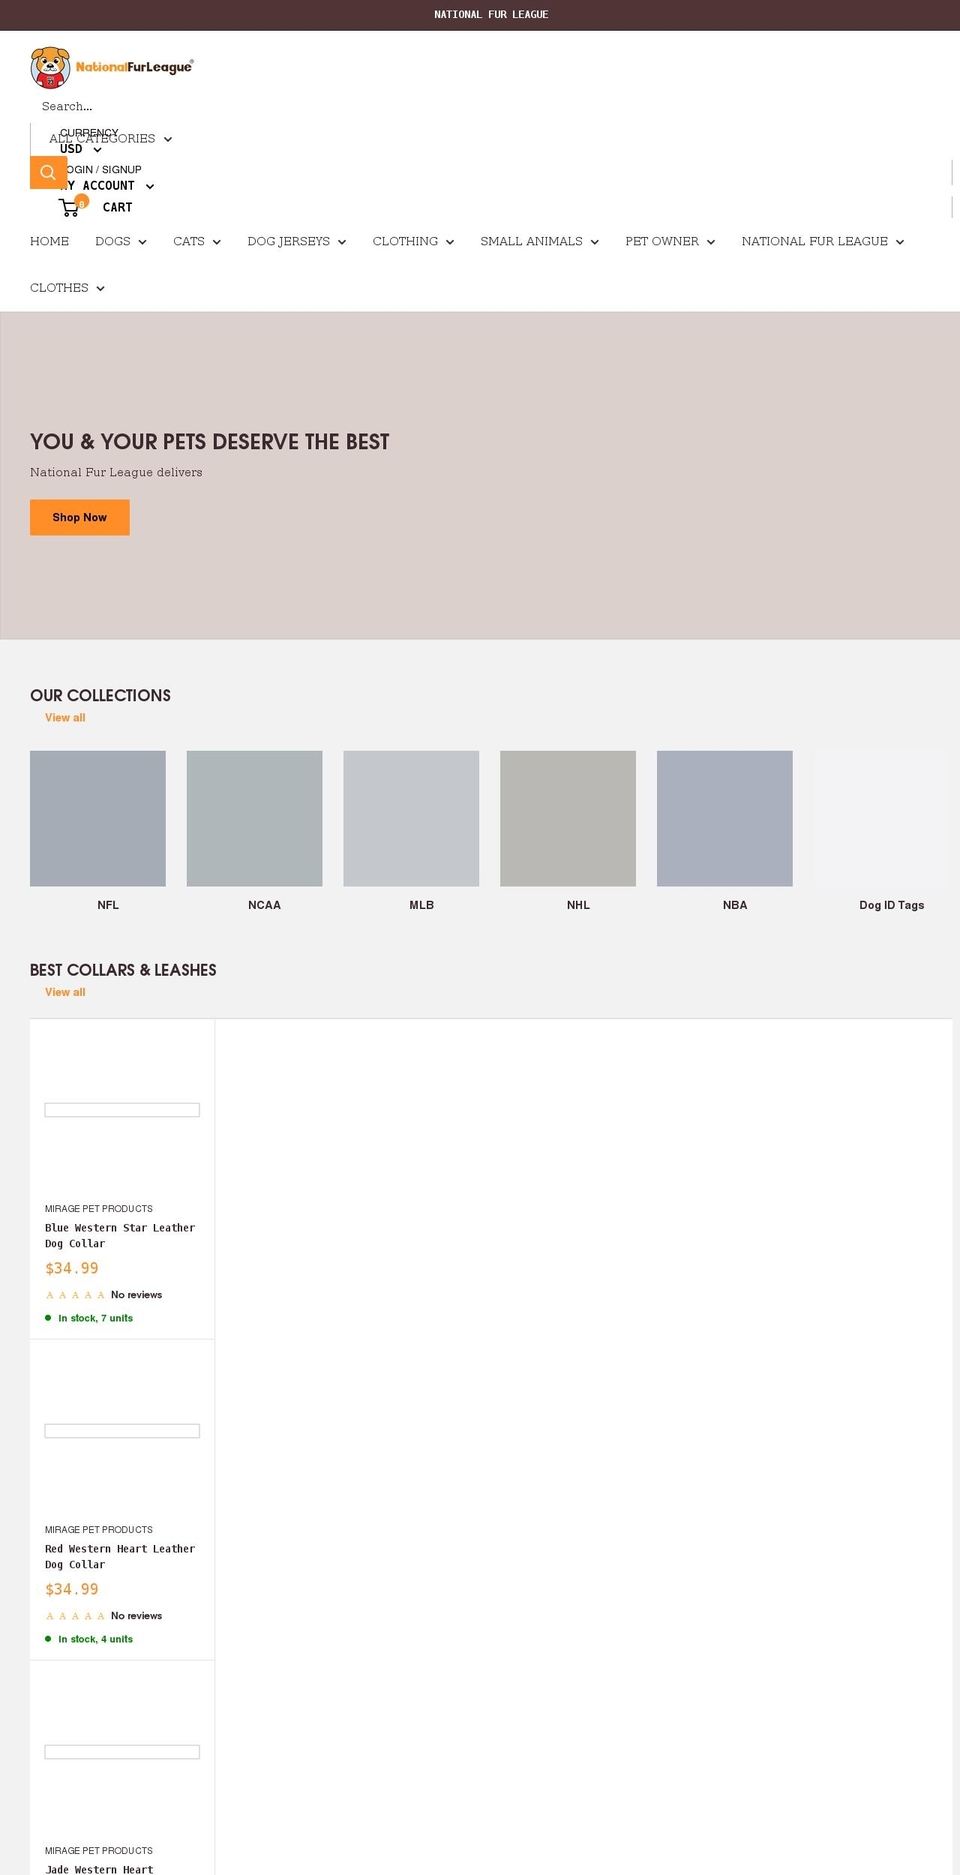Click the Red Western Heart collar image
This screenshot has width=960, height=1875.
click(x=122, y=1431)
